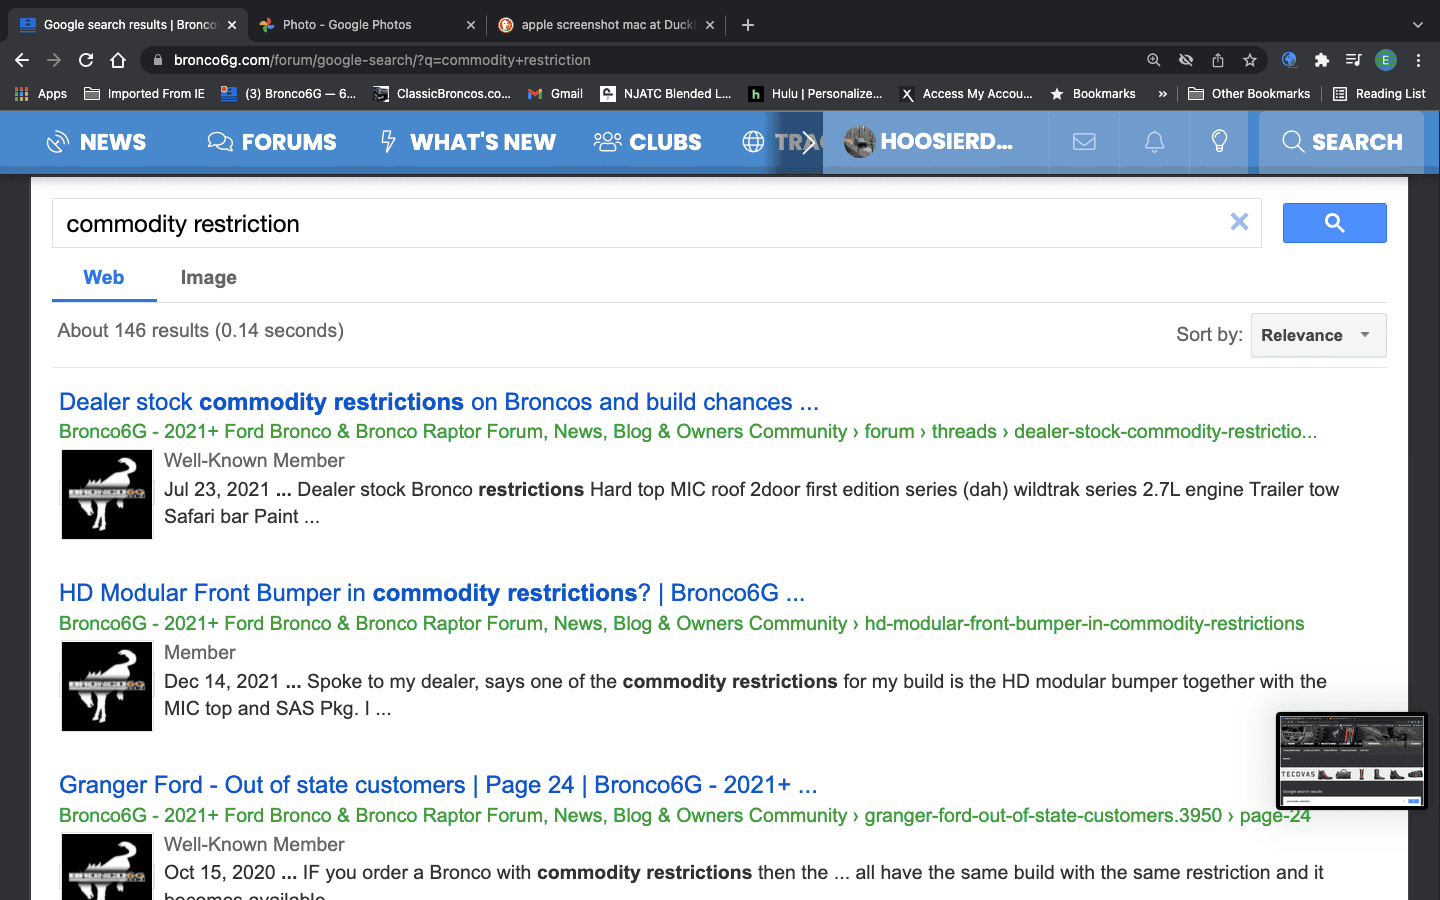Click the browser forward arrow
Viewport: 1440px width, 900px height.
pos(54,60)
